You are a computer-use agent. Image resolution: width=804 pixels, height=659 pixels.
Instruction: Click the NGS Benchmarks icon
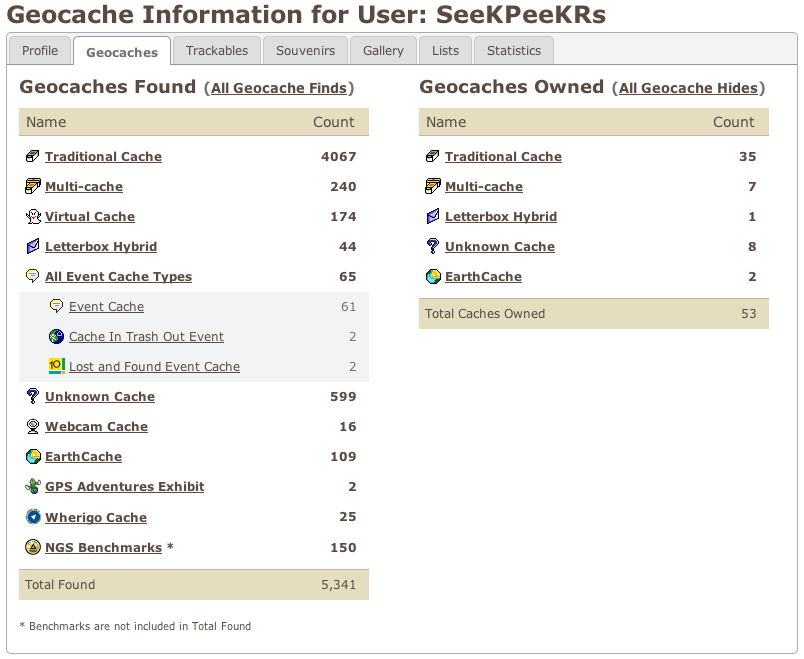(33, 548)
